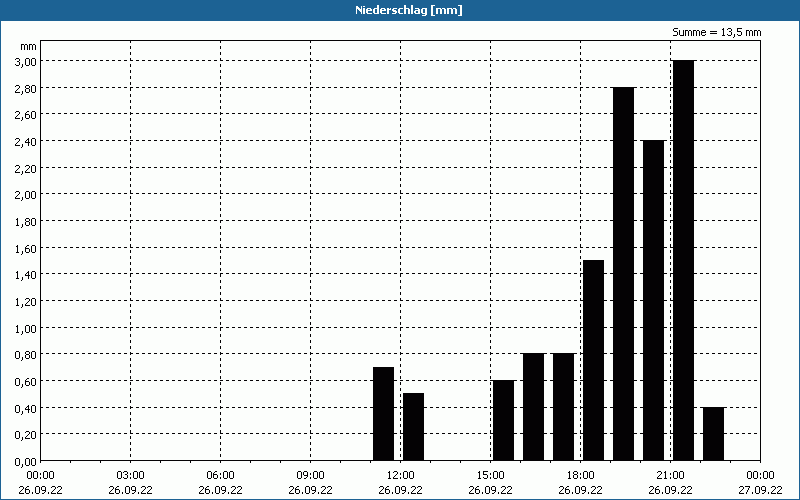The width and height of the screenshot is (800, 500).
Task: Click the 26.09.22 date under 12:00
Action: pos(401,490)
